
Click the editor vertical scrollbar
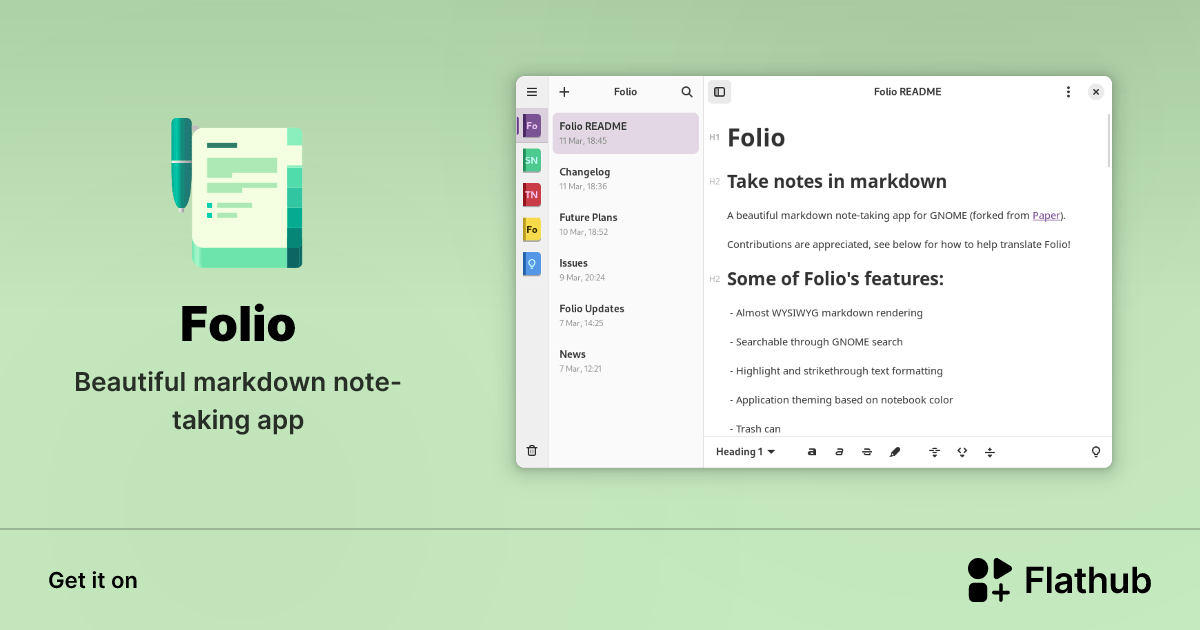tap(1108, 140)
